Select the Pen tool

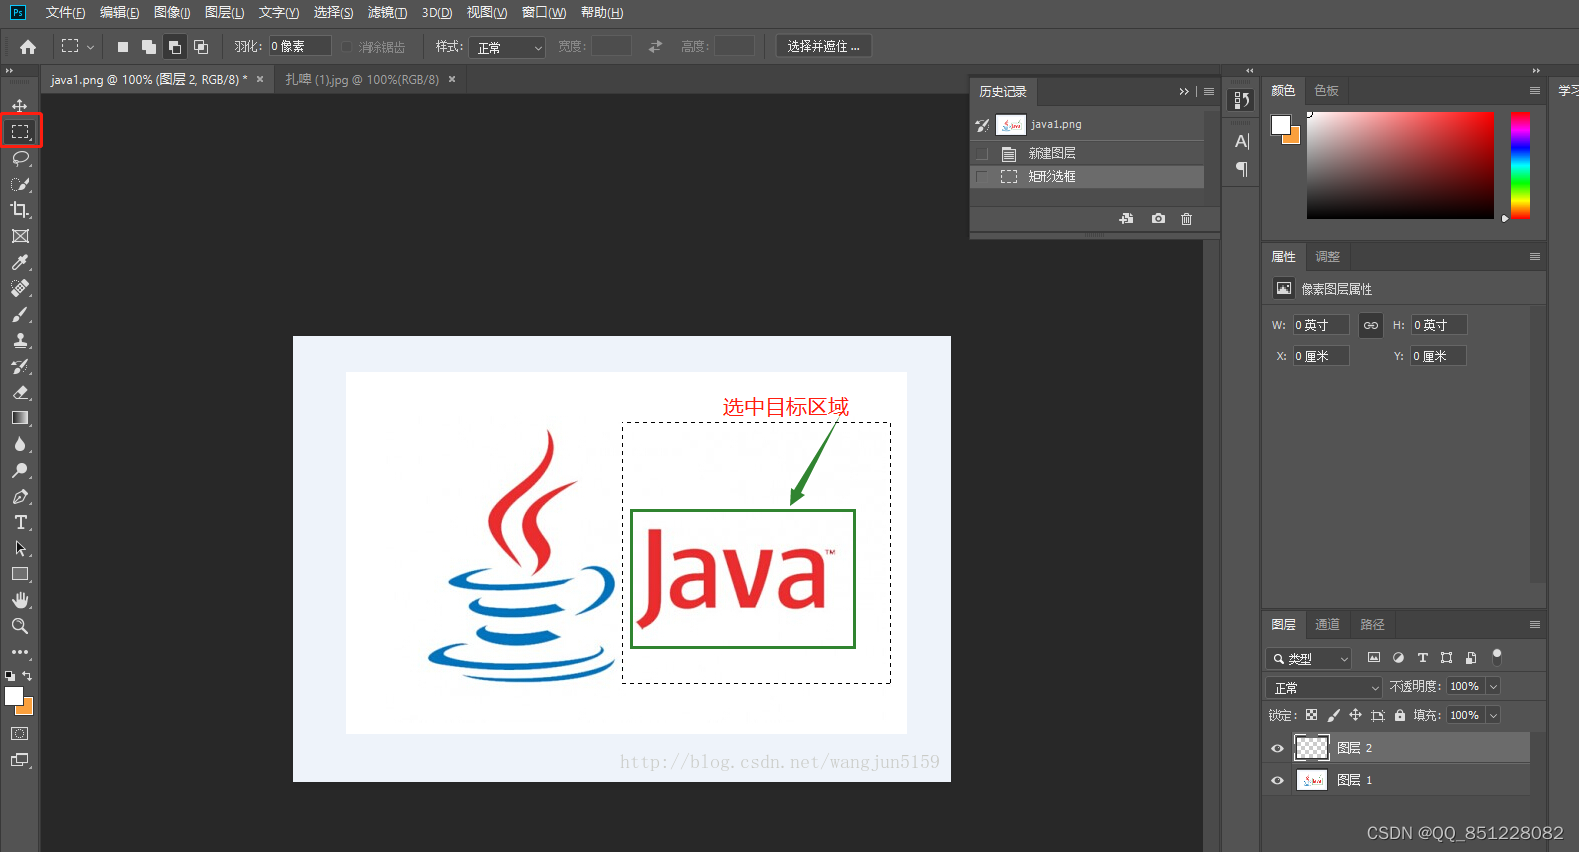pyautogui.click(x=20, y=496)
